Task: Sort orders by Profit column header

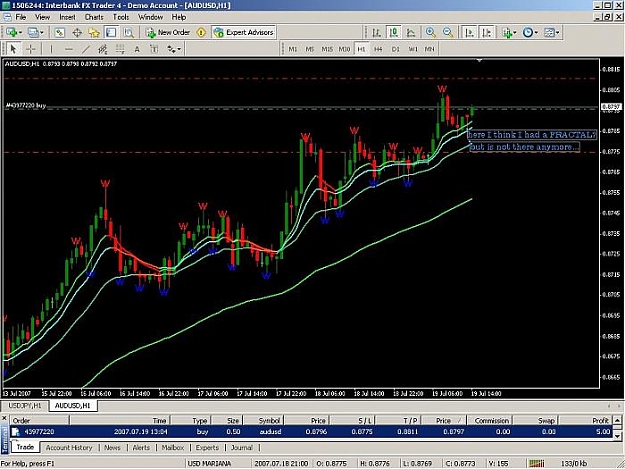Action: pyautogui.click(x=585, y=420)
